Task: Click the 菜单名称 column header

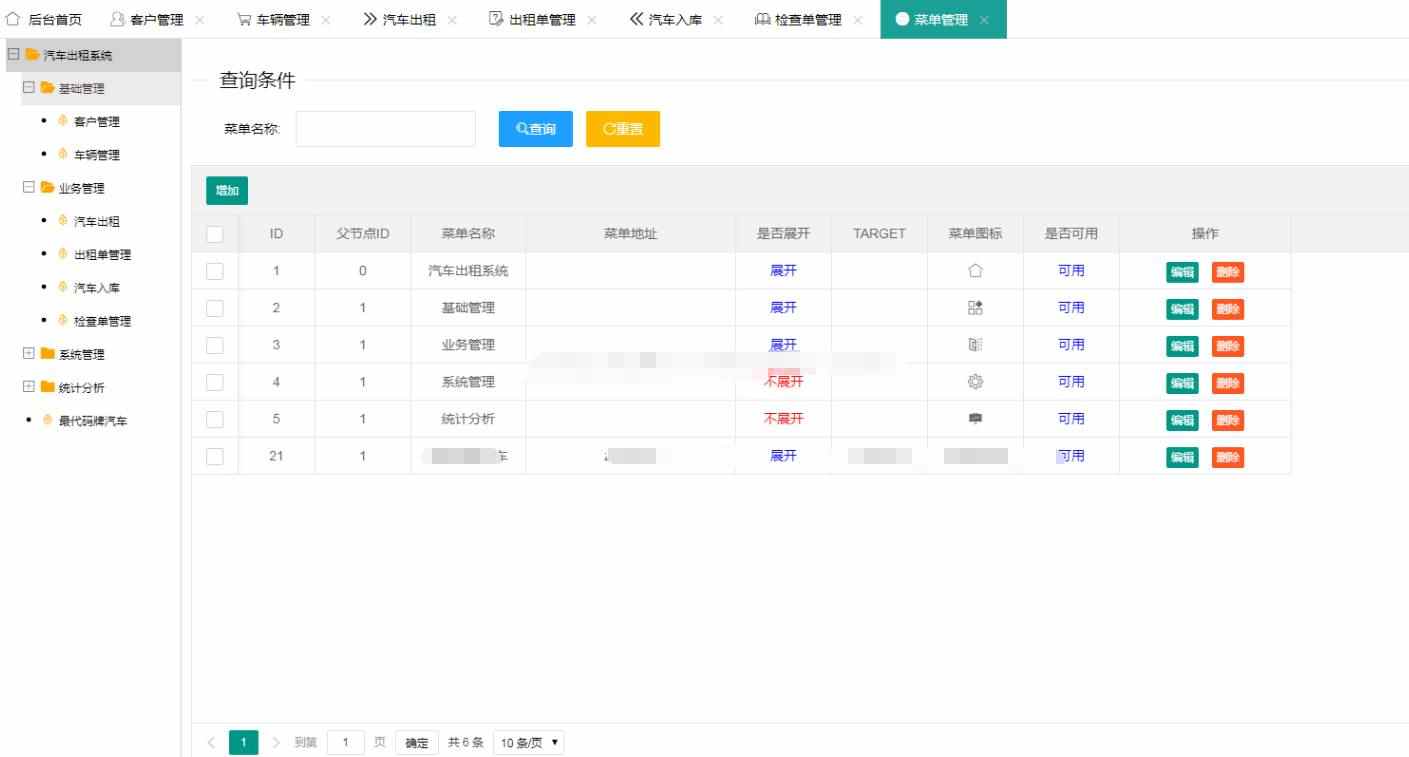Action: click(468, 234)
